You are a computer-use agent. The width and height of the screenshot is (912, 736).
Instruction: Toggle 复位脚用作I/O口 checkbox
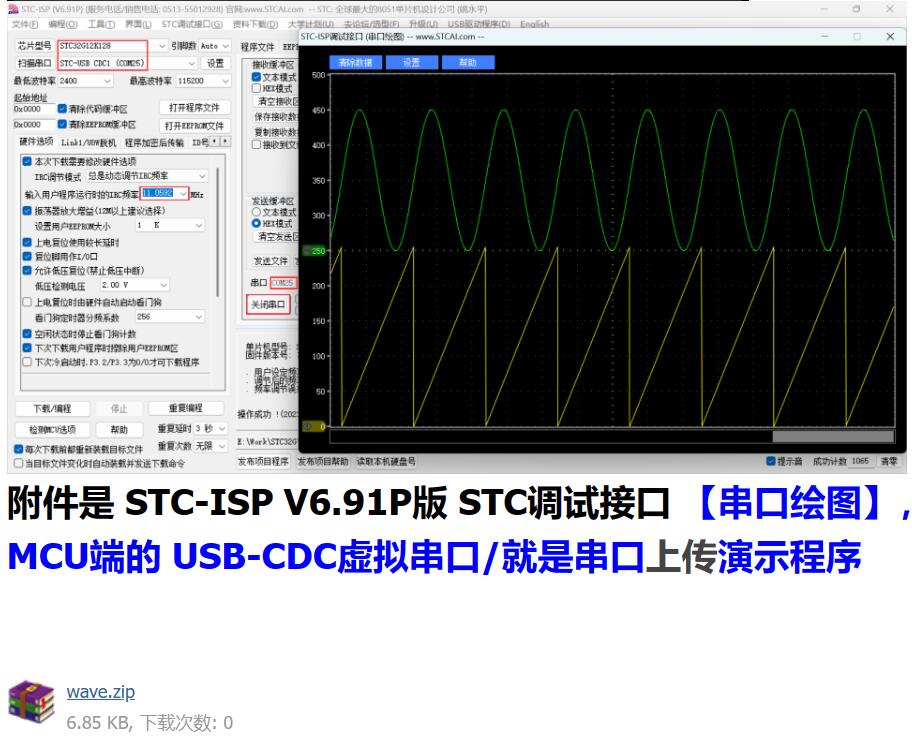[27, 256]
